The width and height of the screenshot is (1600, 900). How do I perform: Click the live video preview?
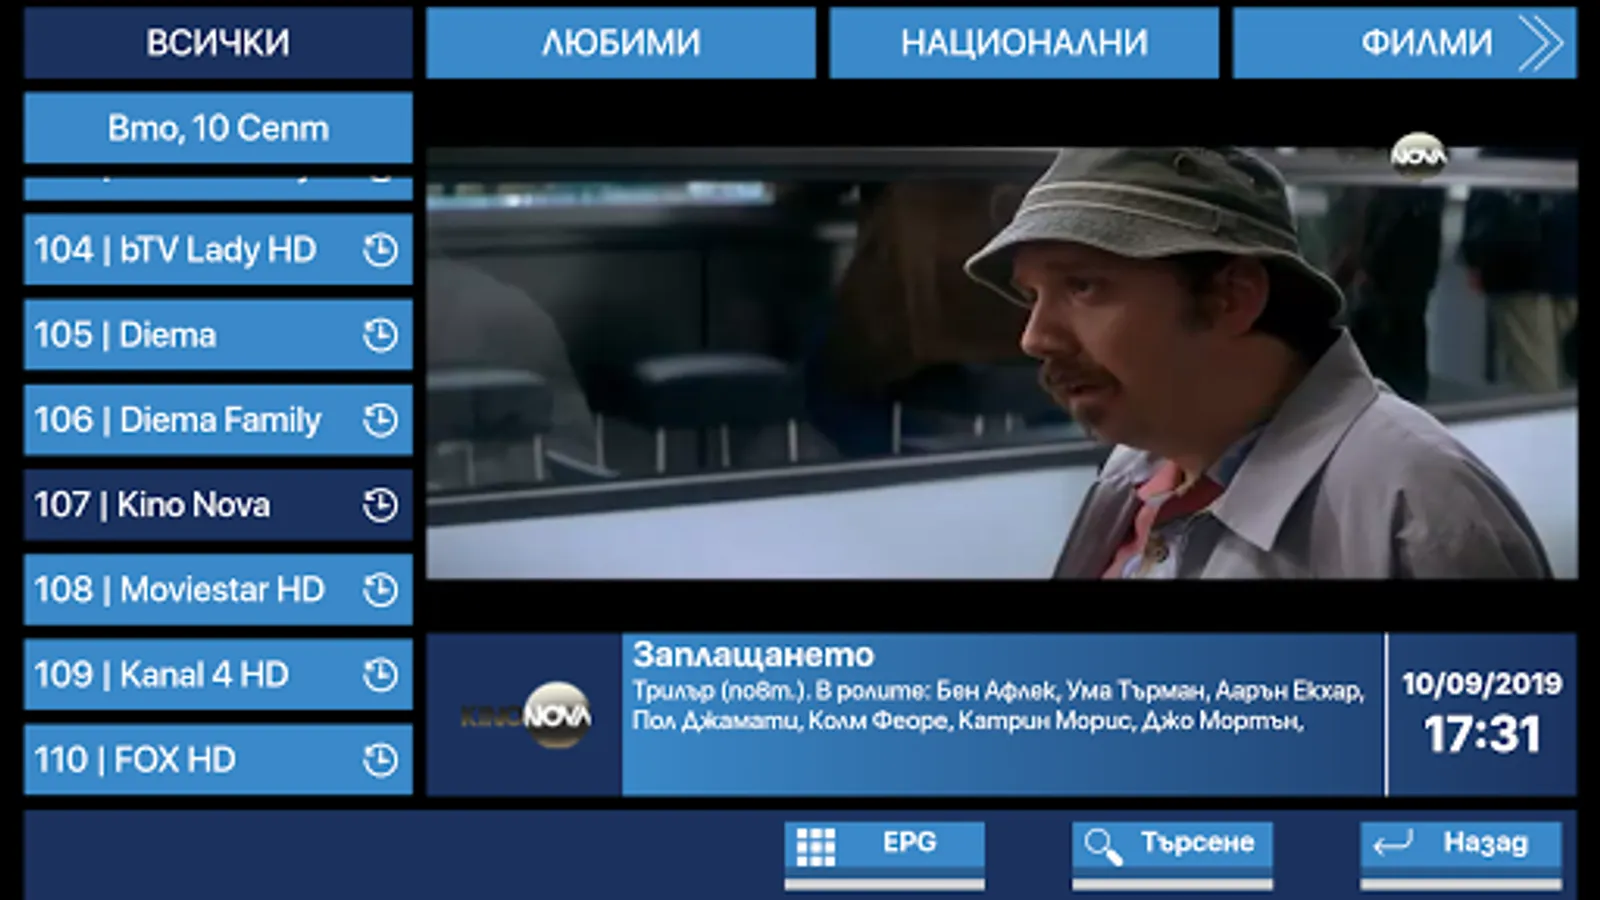(x=1002, y=364)
